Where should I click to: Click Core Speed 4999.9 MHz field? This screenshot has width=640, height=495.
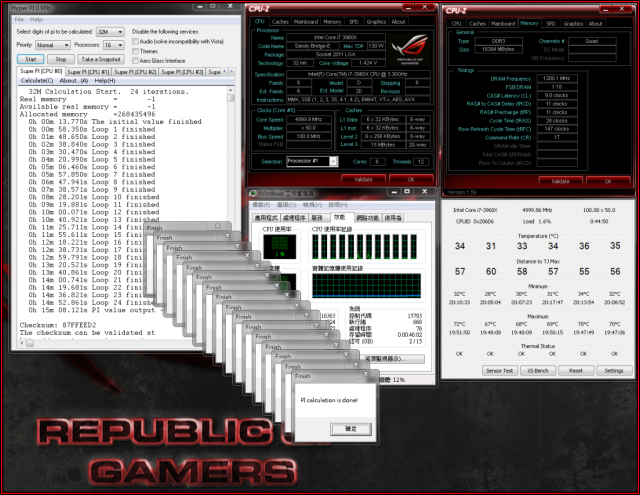click(x=309, y=120)
